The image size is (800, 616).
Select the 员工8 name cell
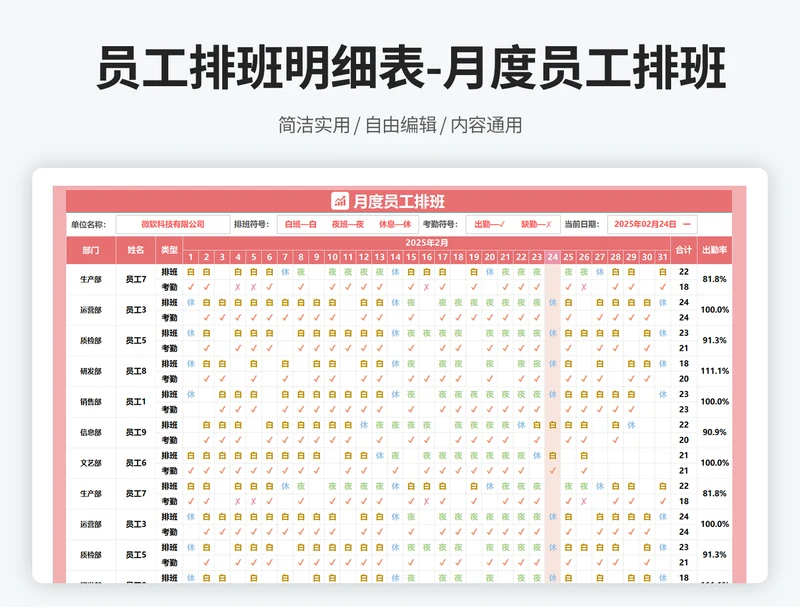(x=136, y=371)
